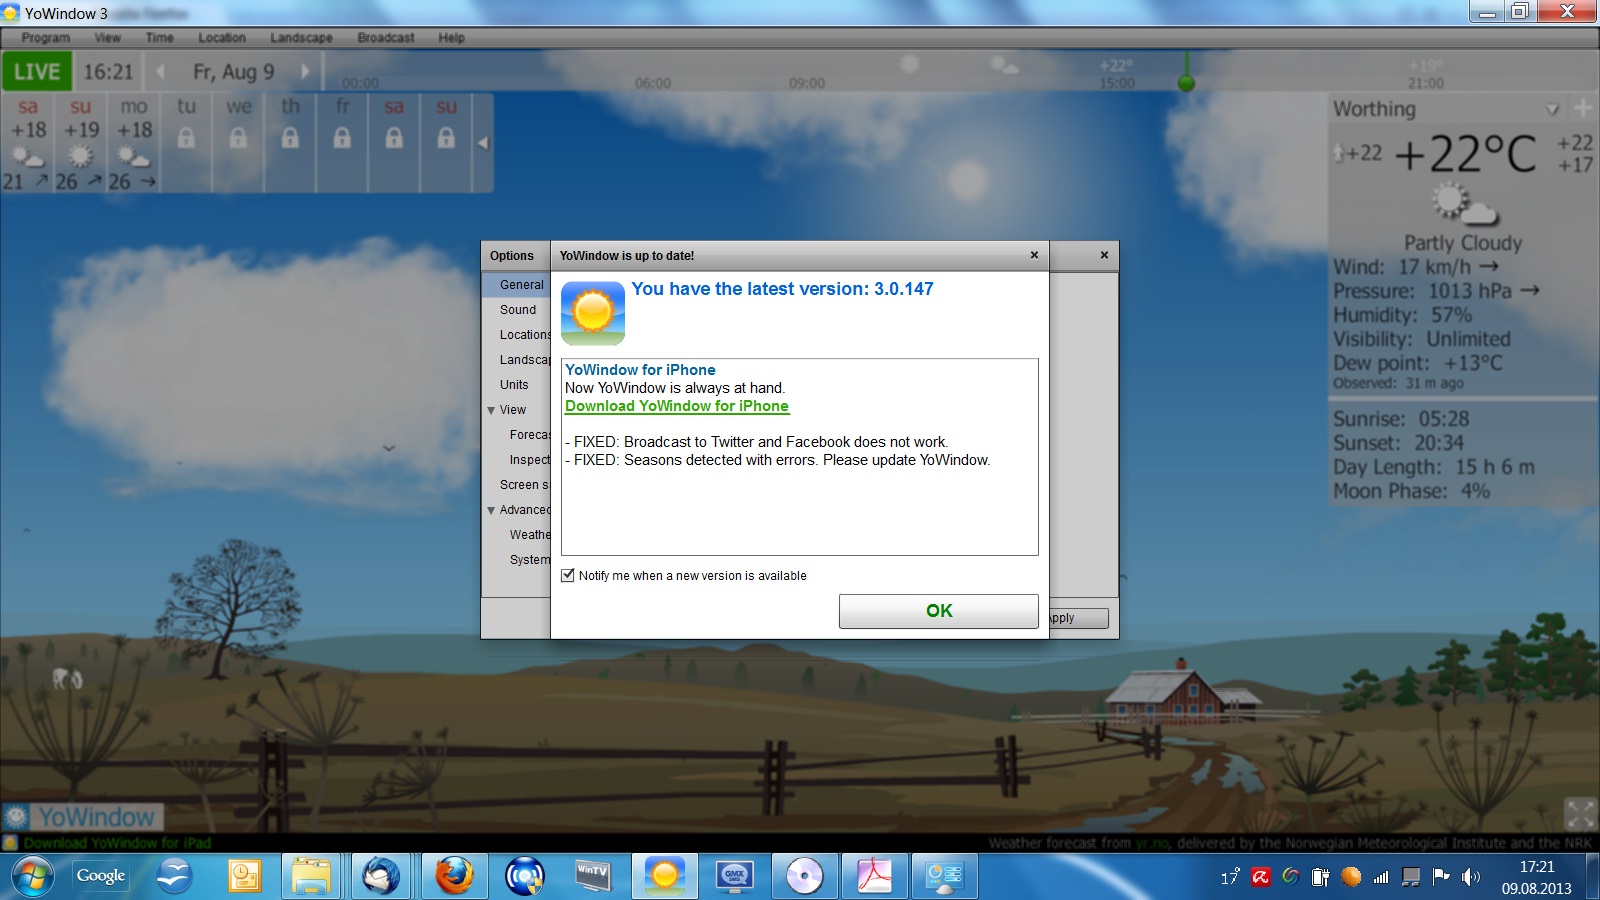
Task: Open the Broadcast menu
Action: point(385,38)
